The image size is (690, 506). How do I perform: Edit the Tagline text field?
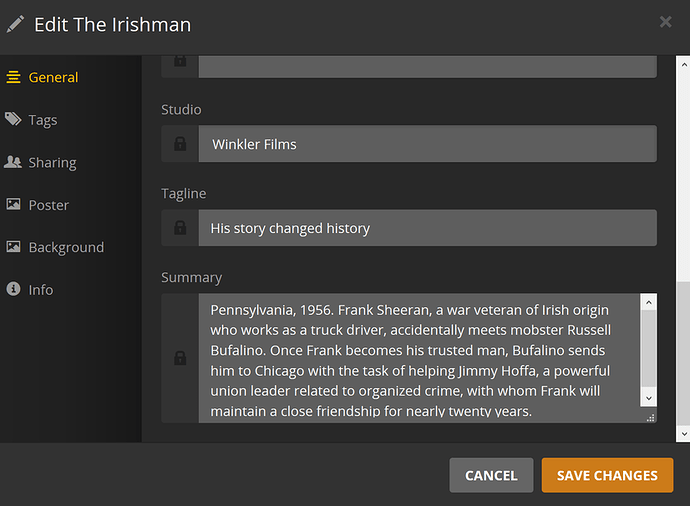tap(427, 228)
